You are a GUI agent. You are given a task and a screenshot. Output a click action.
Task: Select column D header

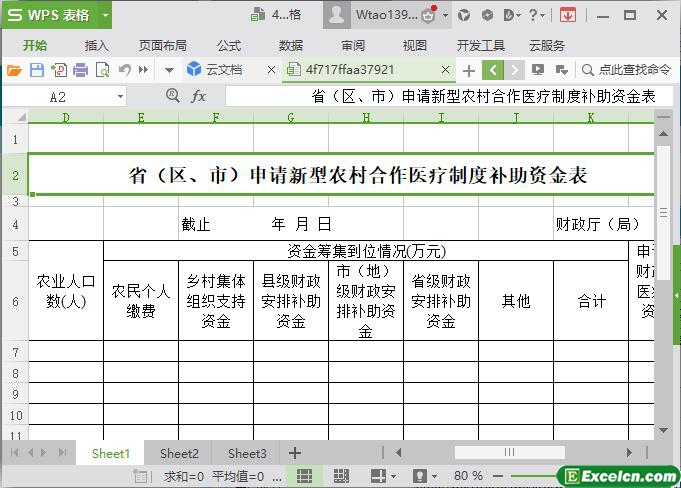66,117
